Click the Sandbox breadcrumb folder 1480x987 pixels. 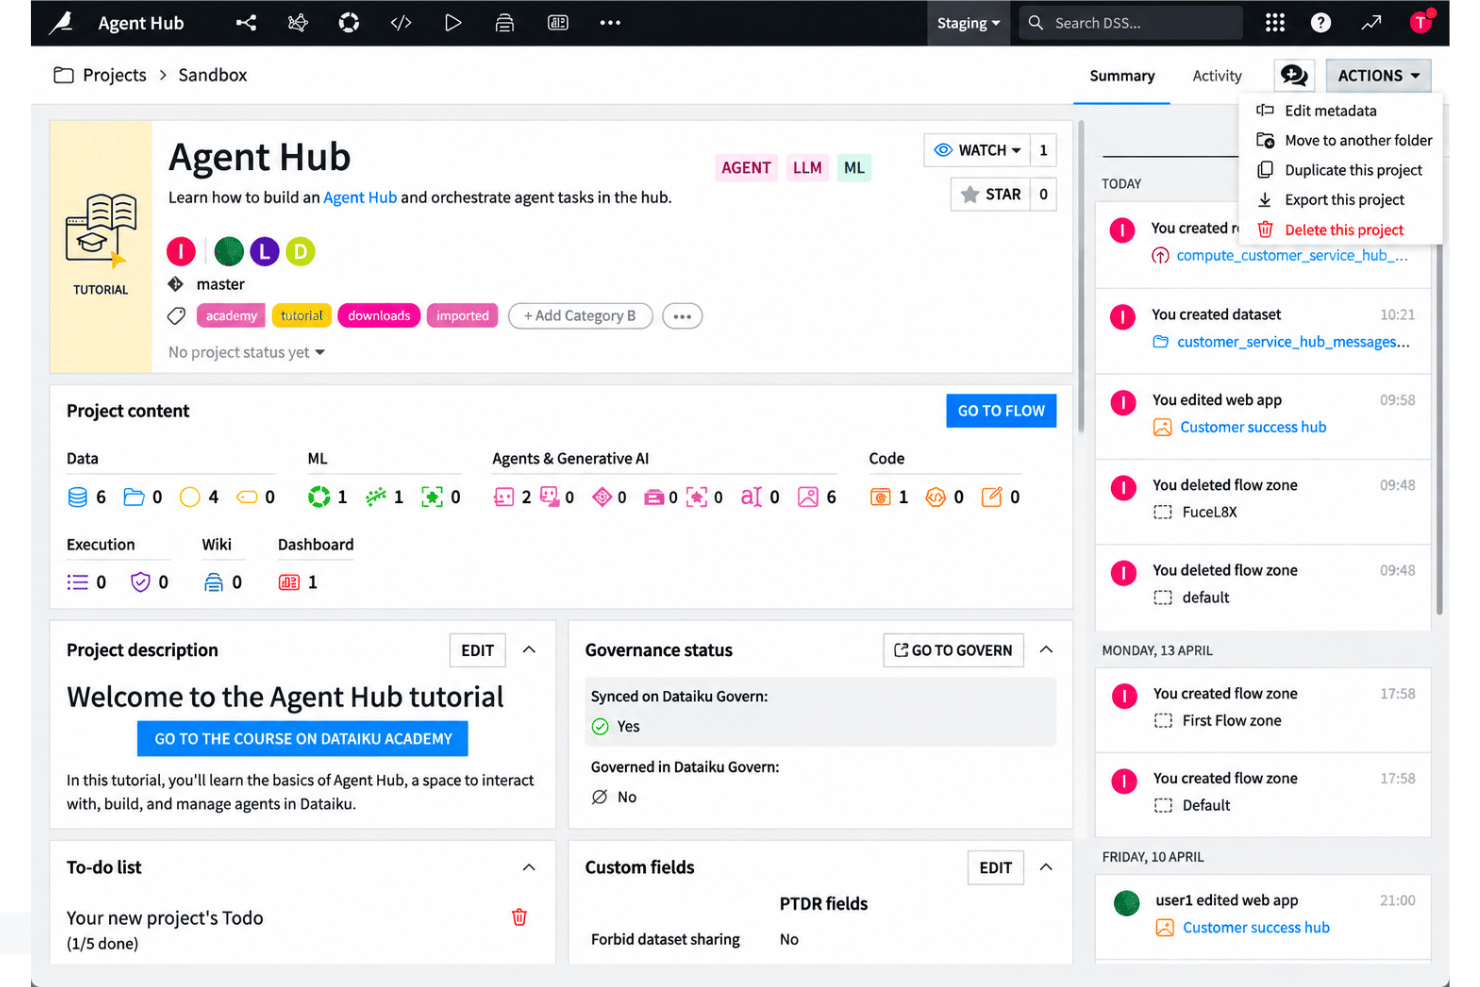pyautogui.click(x=212, y=75)
